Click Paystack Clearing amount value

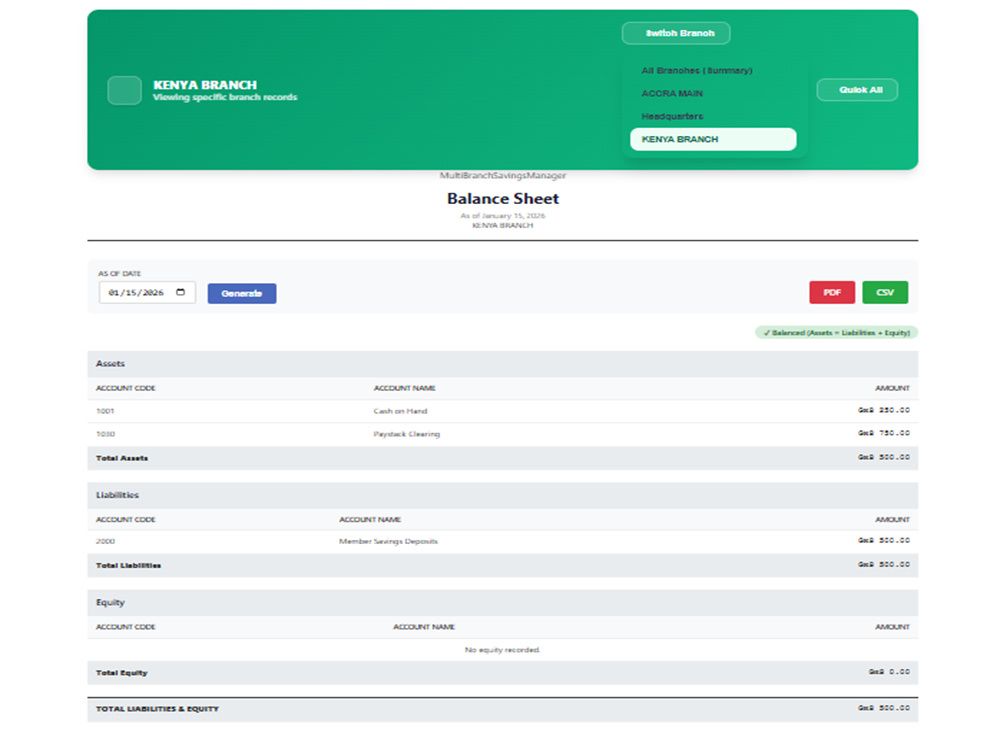tap(884, 433)
